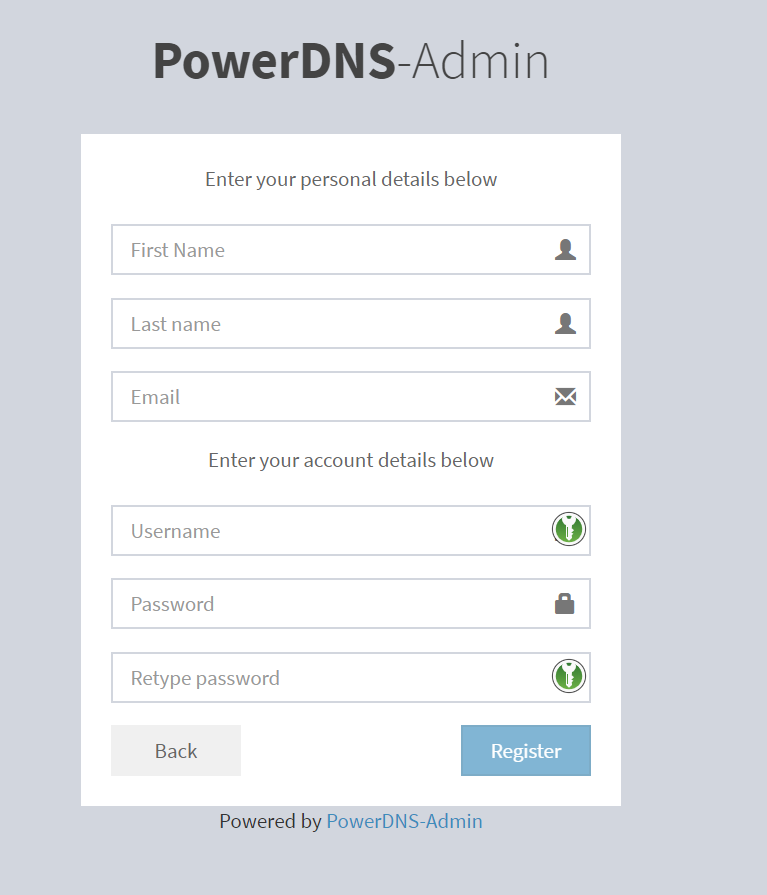Focus the Username input field

tap(350, 530)
